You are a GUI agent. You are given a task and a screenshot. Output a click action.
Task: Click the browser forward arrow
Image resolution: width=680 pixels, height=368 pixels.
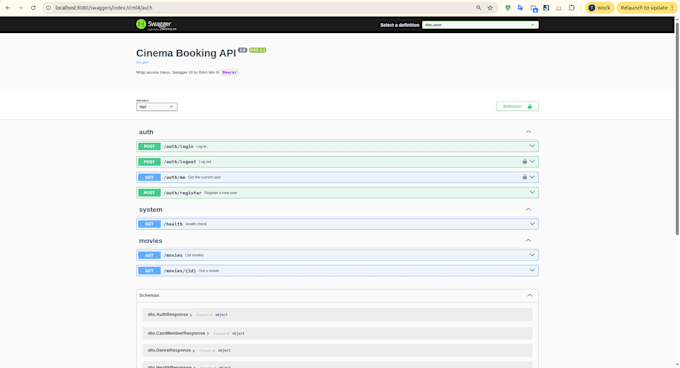click(x=20, y=8)
